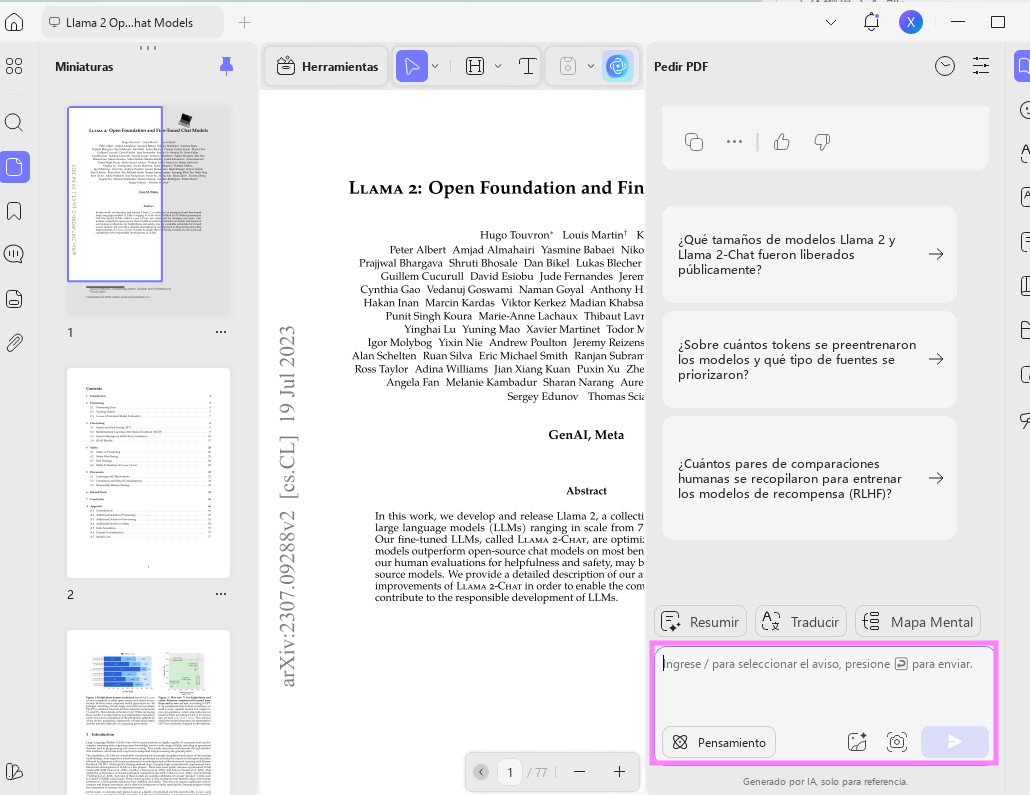Select the text T tool

pyautogui.click(x=527, y=66)
